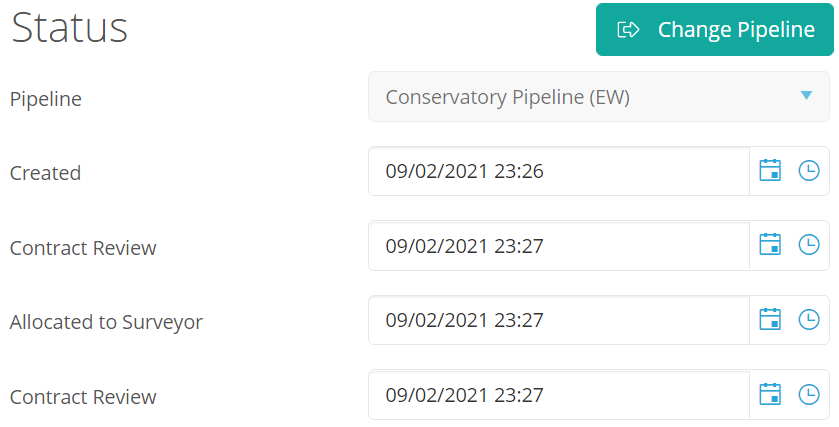Click the blue dropdown arrow in Pipeline field
This screenshot has height=427, width=839.
pyautogui.click(x=806, y=96)
